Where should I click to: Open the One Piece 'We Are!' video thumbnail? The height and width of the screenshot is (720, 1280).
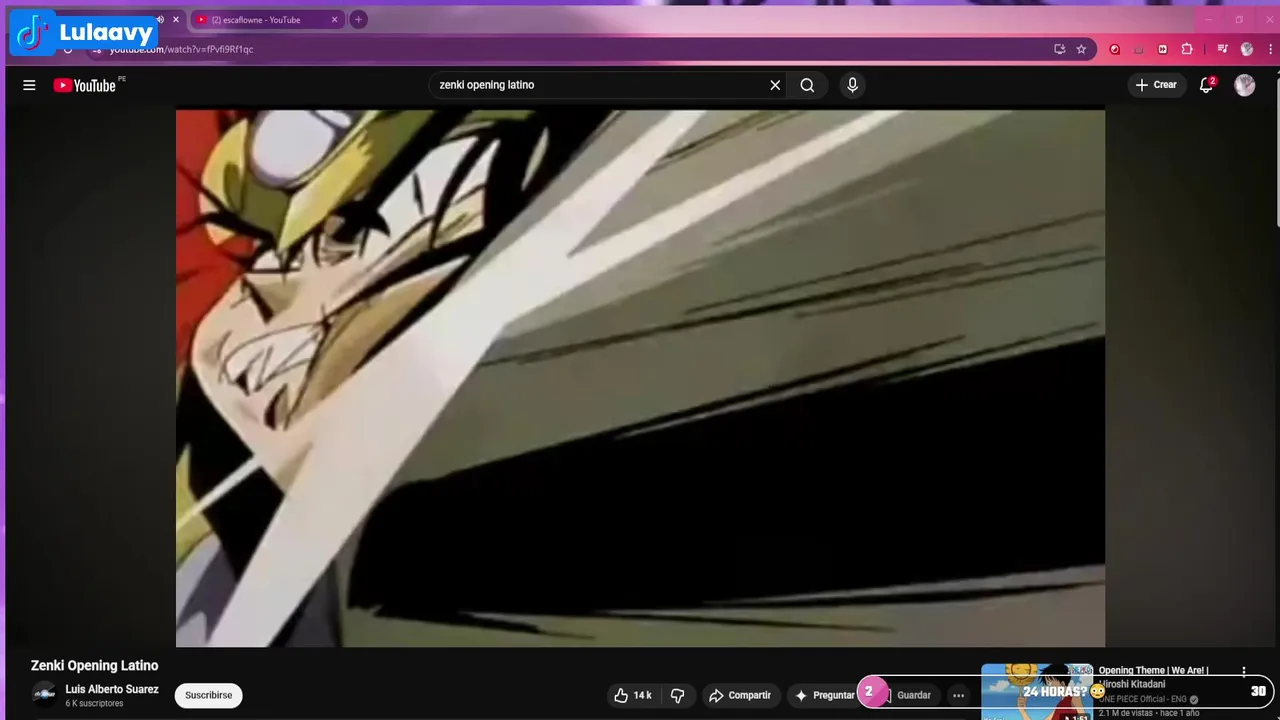coord(1037,692)
